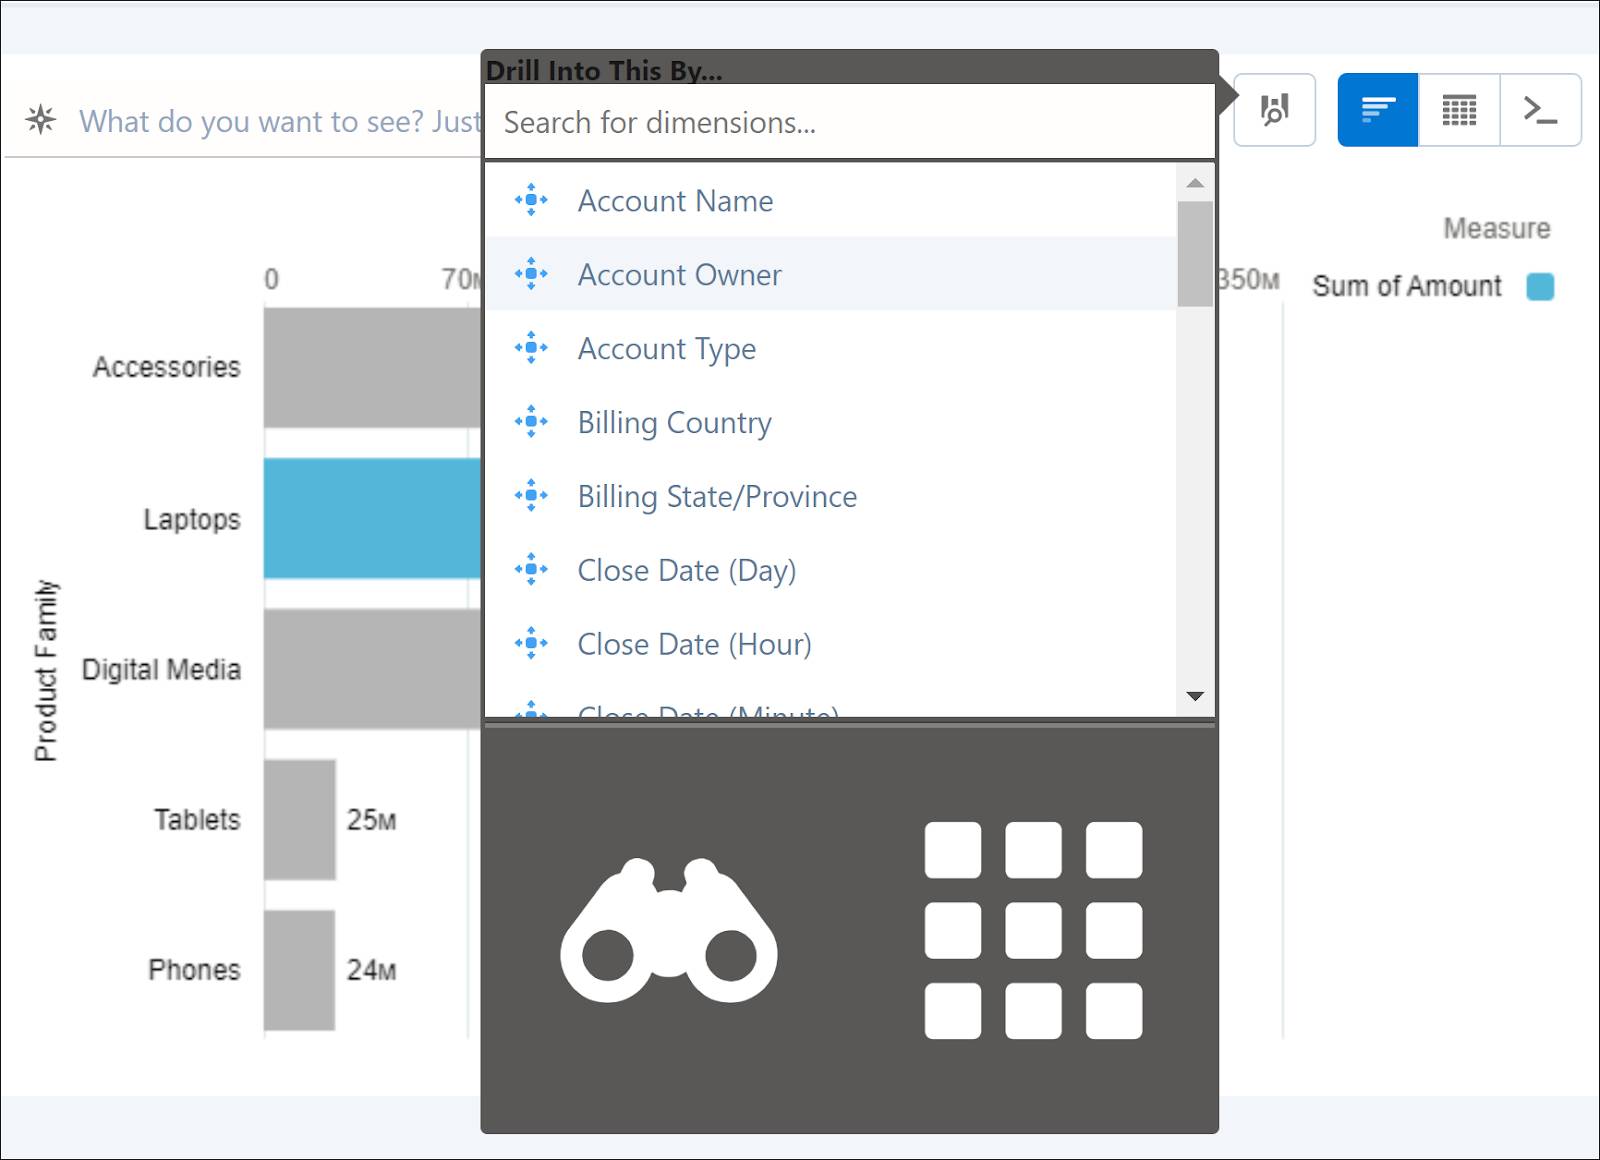Click the dimension list scrollbar thumb
Viewport: 1600px width, 1160px height.
(x=1195, y=254)
